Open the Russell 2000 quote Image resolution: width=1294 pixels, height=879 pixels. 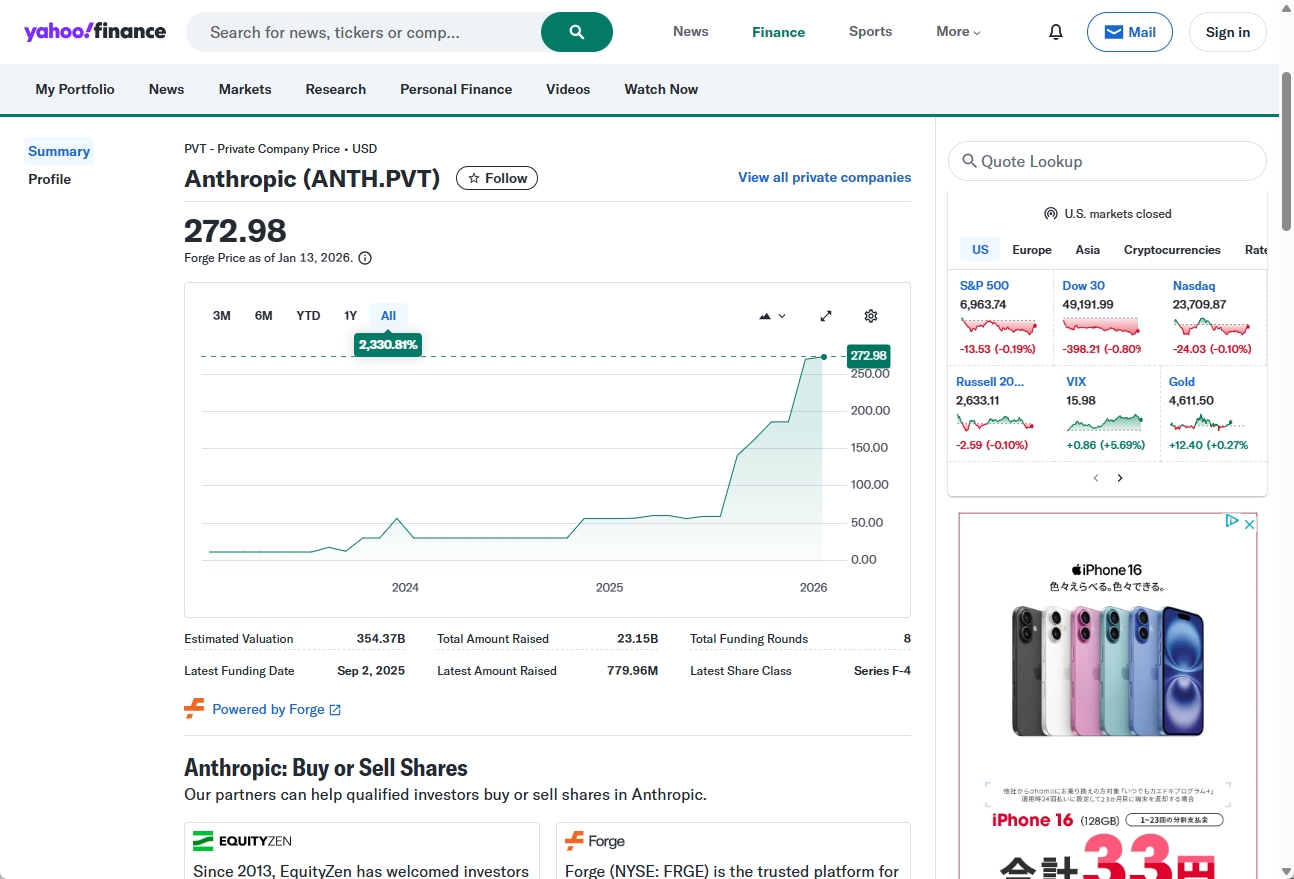(x=991, y=381)
